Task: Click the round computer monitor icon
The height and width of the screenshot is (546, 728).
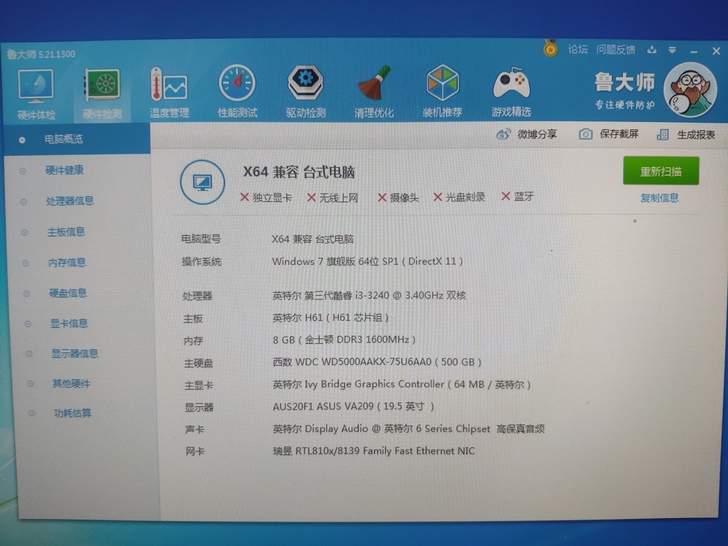Action: (202, 182)
